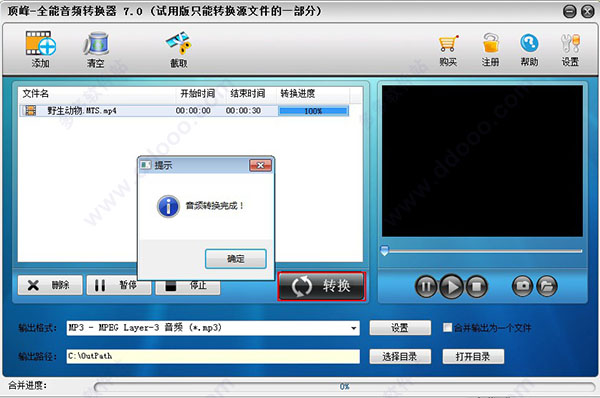Open the snapshot folder icon
600x398 pixels.
(547, 286)
